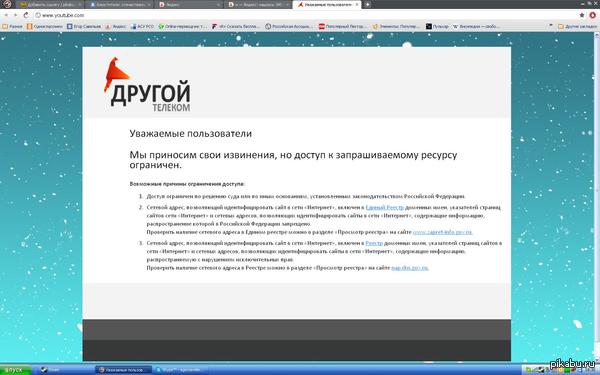Open the Другие закладки folder

pyautogui.click(x=577, y=26)
